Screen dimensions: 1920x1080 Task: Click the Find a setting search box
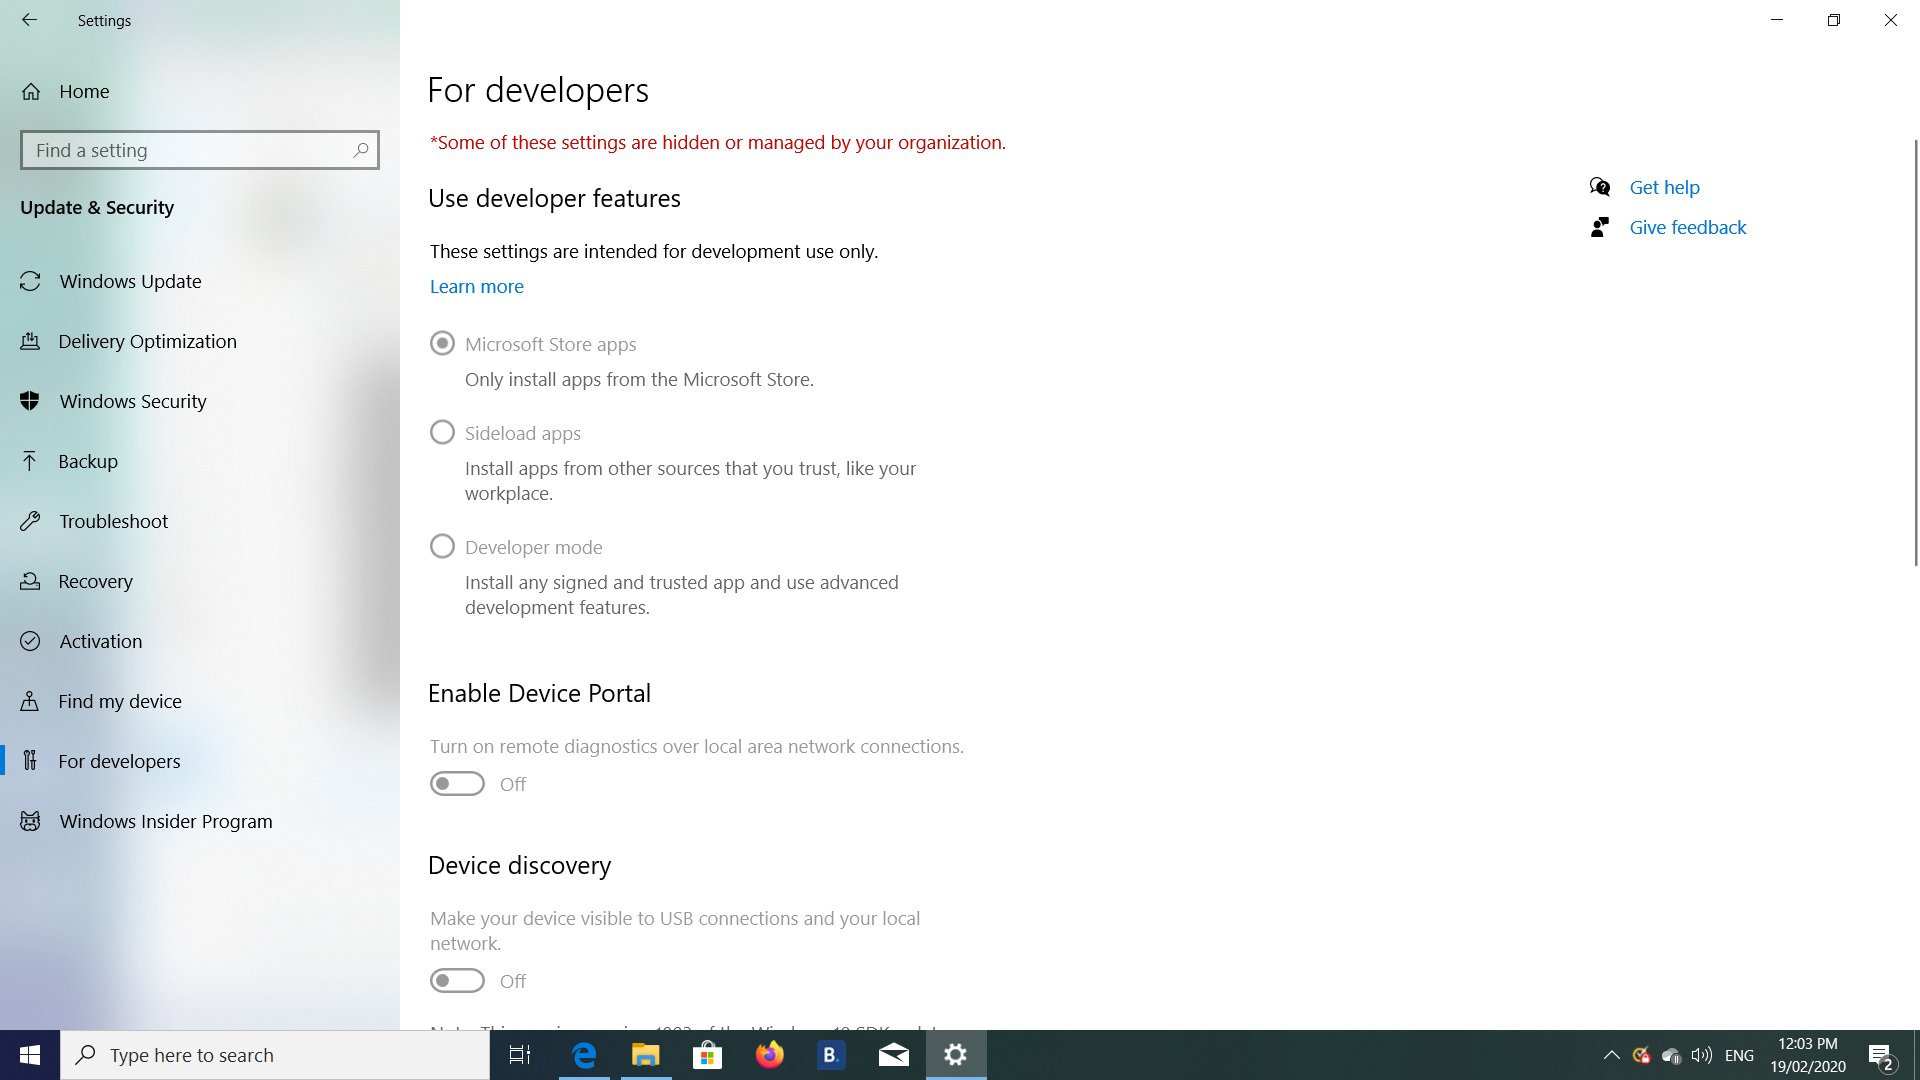190,150
